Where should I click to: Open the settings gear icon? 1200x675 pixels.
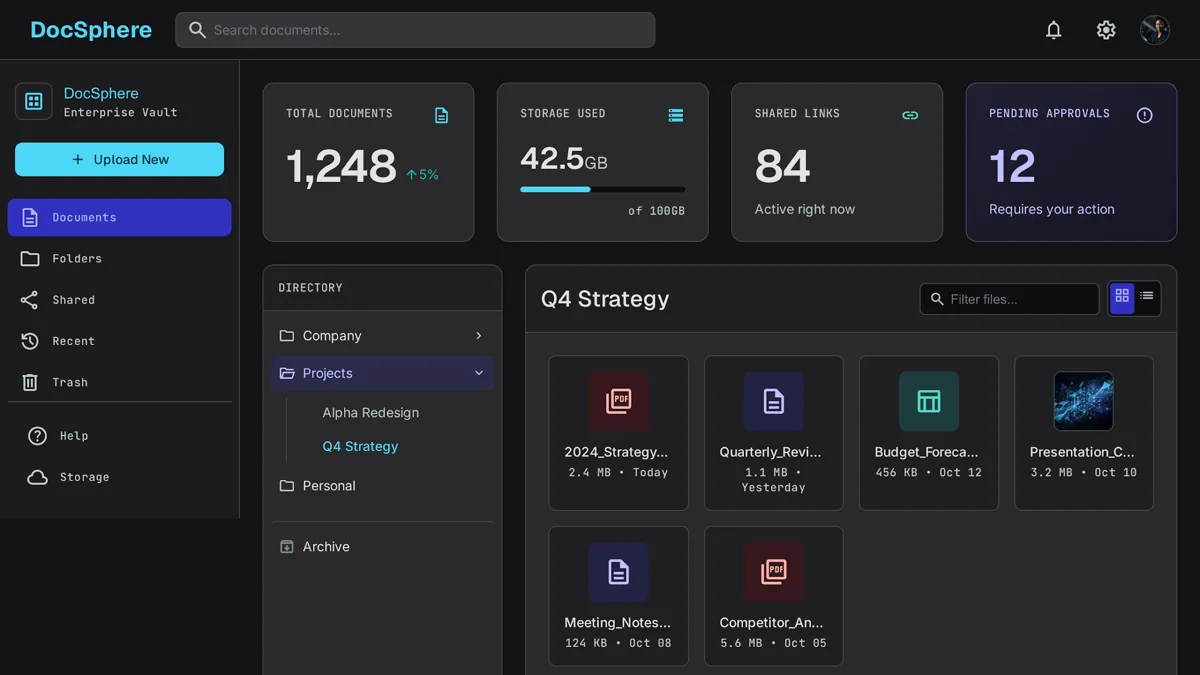[1106, 30]
